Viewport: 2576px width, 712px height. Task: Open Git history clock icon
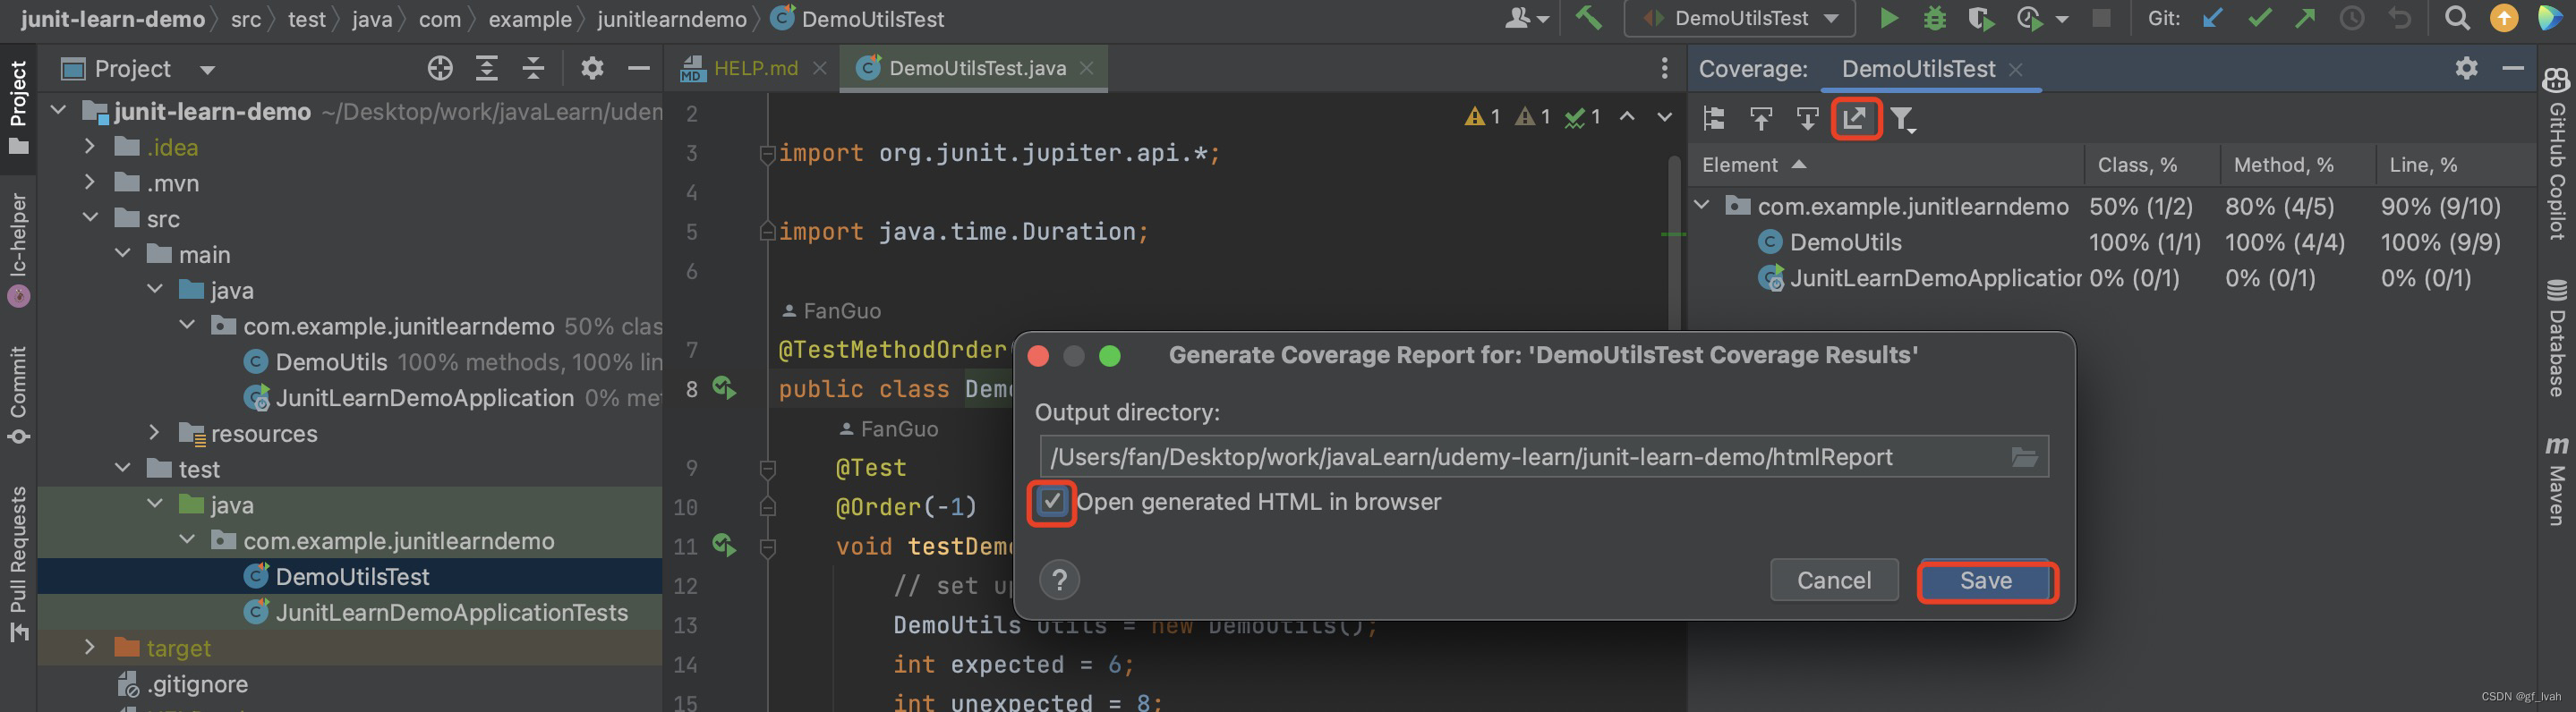2352,19
